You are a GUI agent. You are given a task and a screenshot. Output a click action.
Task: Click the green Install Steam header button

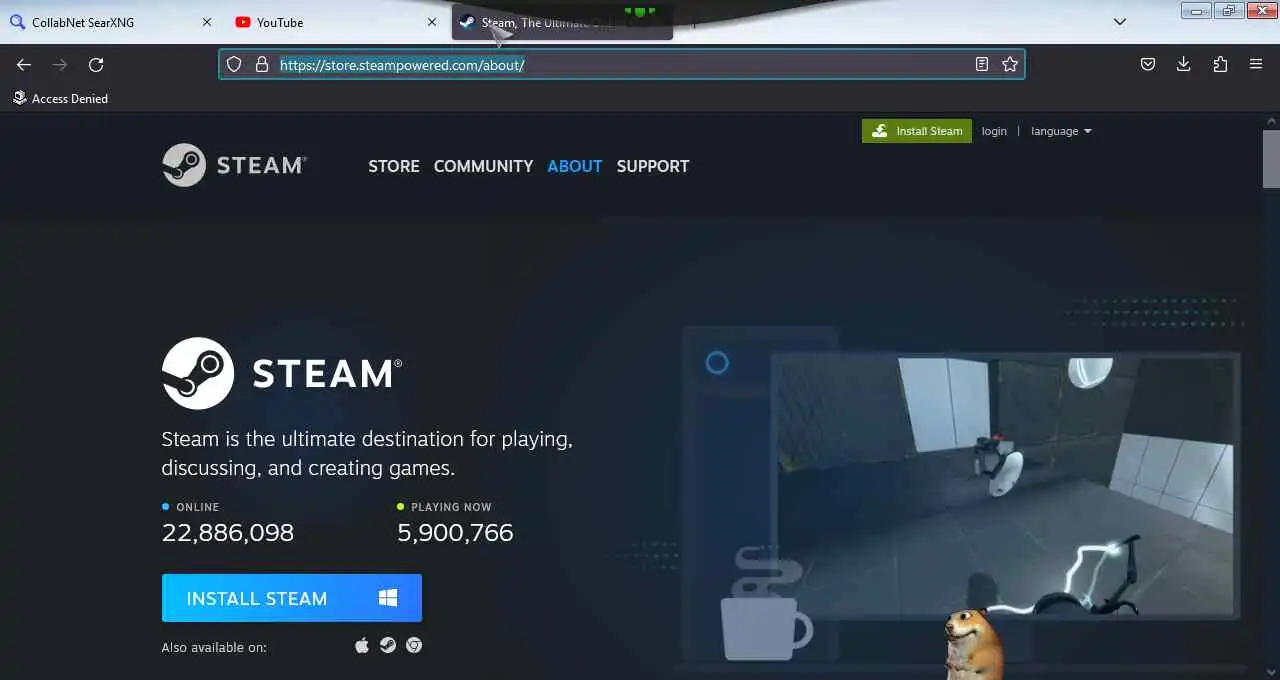(917, 131)
